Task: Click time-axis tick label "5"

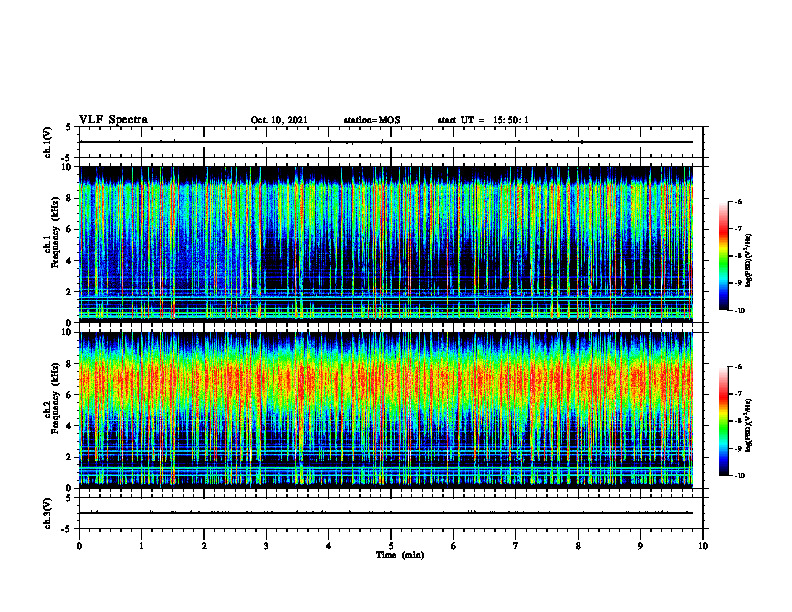Action: (391, 546)
